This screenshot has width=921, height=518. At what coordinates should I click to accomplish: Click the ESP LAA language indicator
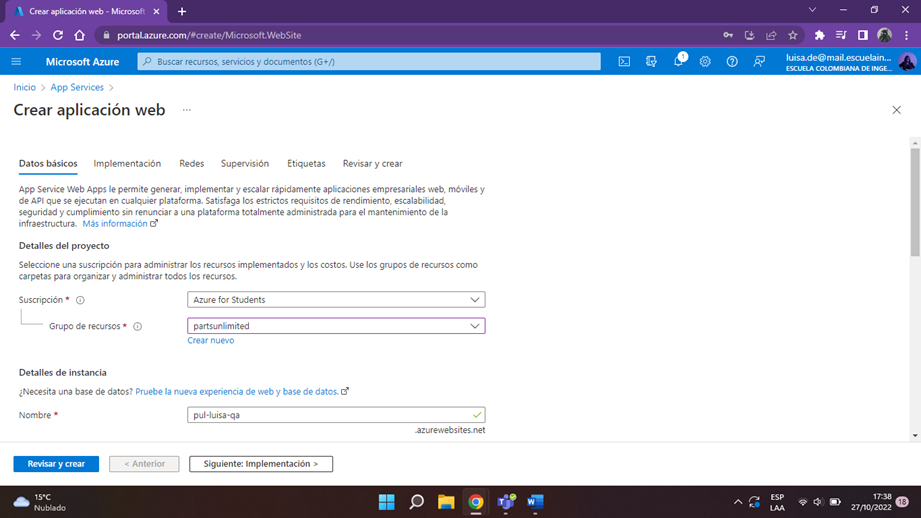pyautogui.click(x=777, y=502)
